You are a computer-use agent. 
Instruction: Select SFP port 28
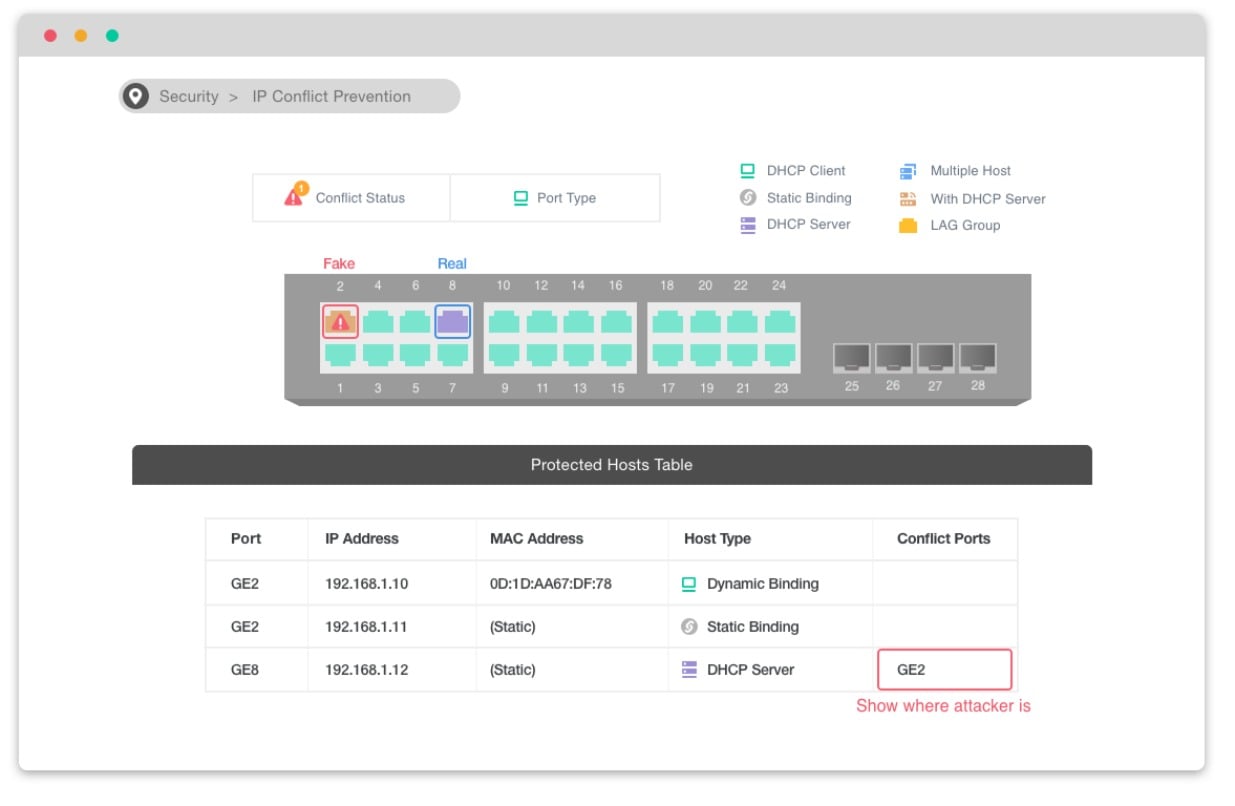977,358
